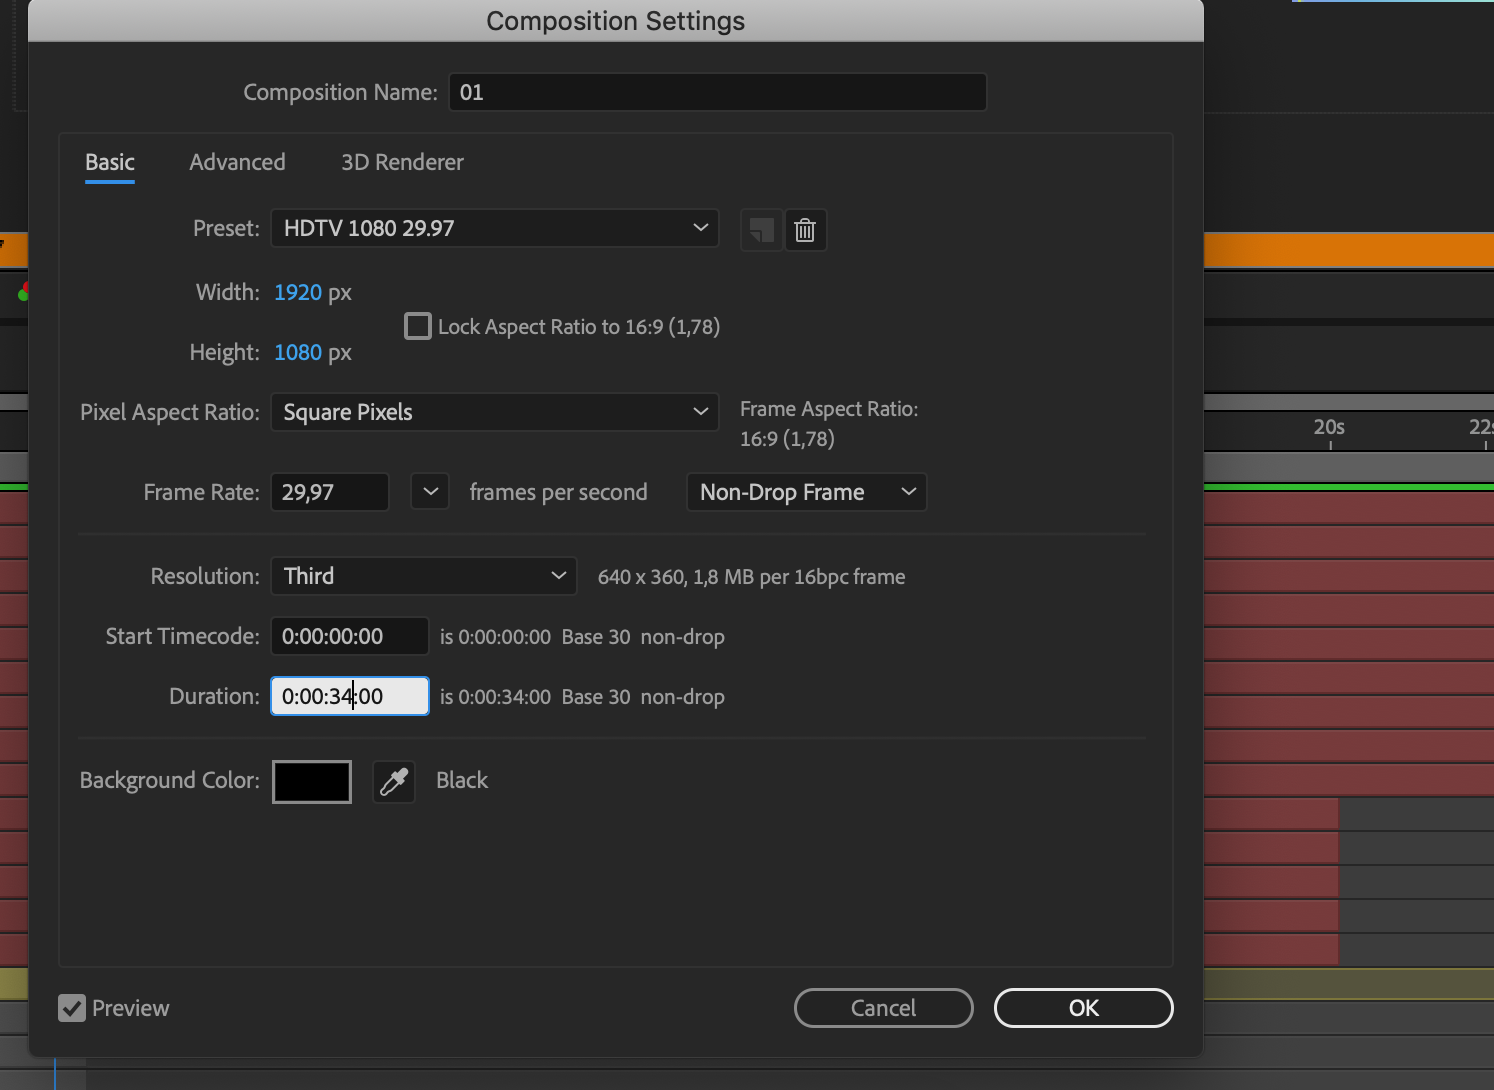Open the black Background Color swatch
The width and height of the screenshot is (1494, 1090).
[312, 781]
